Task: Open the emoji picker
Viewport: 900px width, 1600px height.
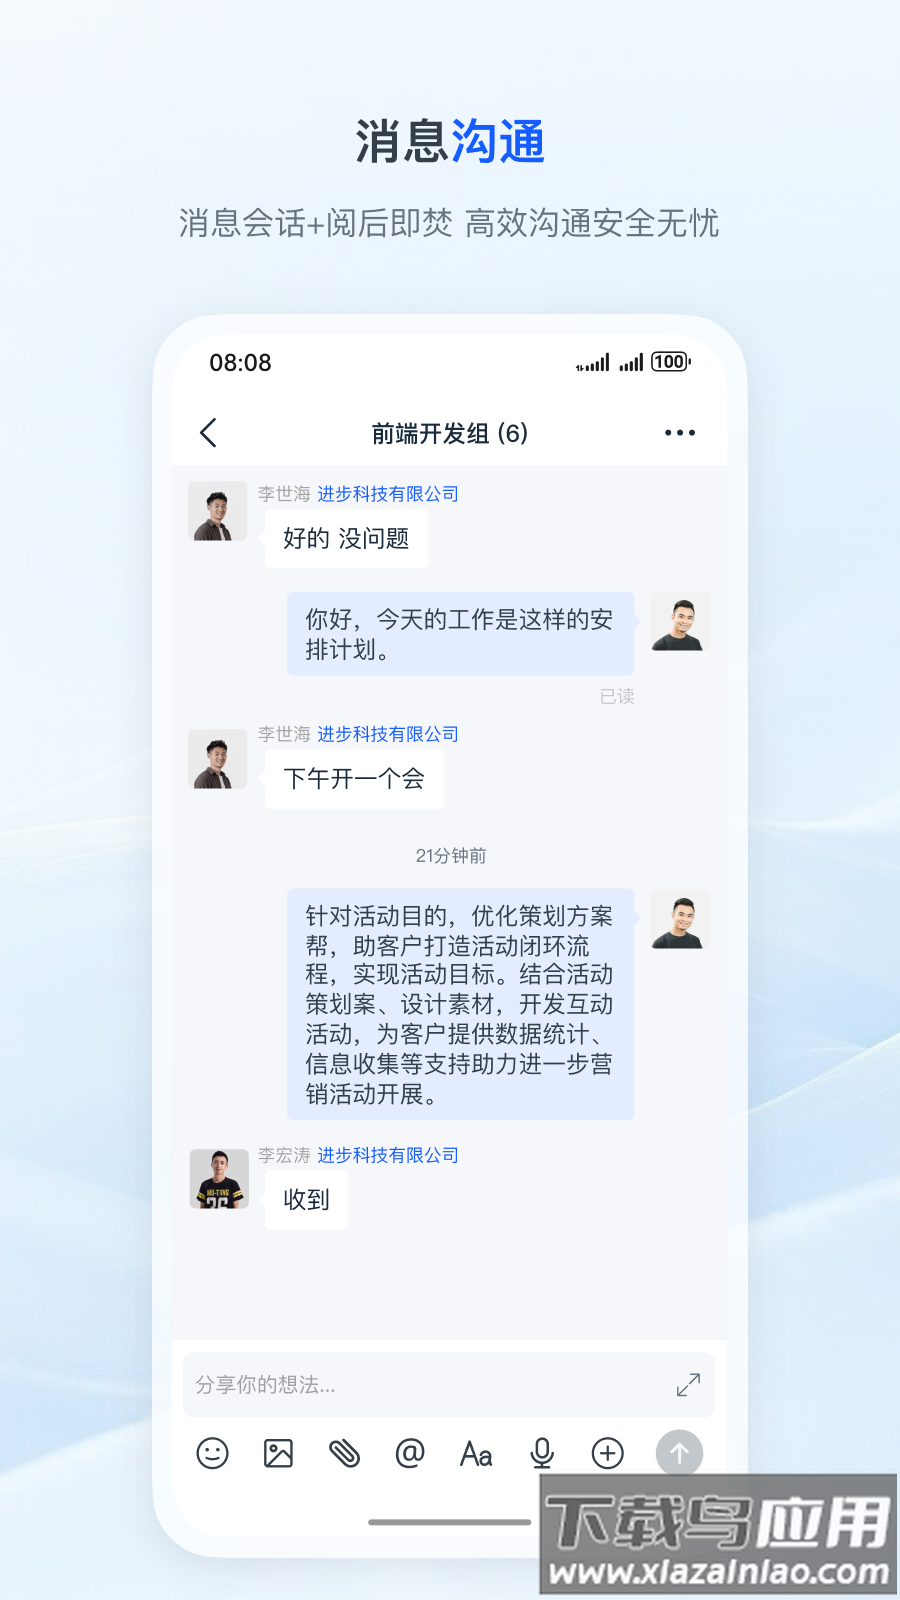Action: coord(212,1453)
